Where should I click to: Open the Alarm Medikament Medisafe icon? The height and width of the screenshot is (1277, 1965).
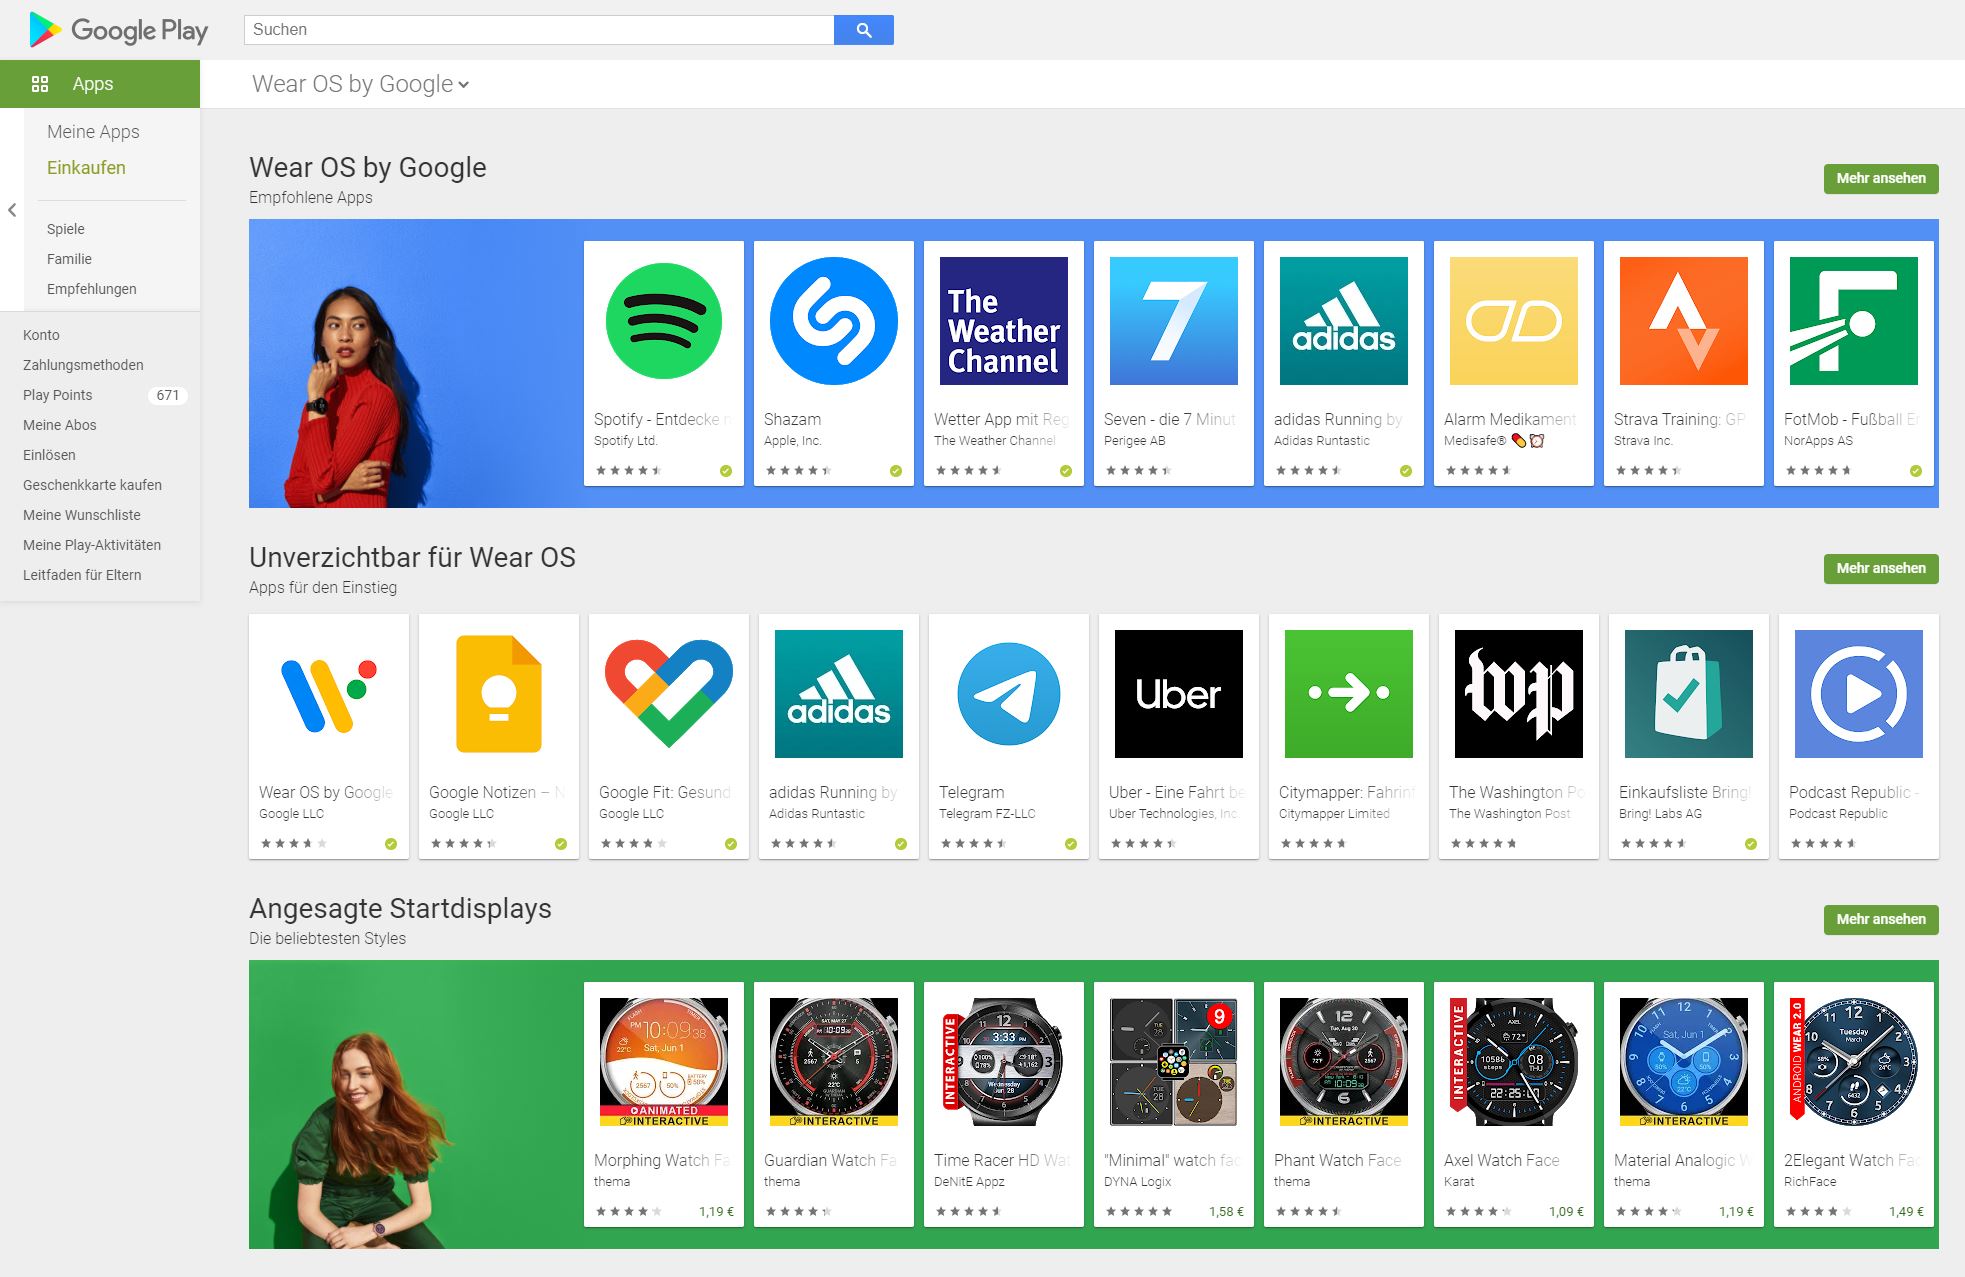coord(1514,321)
